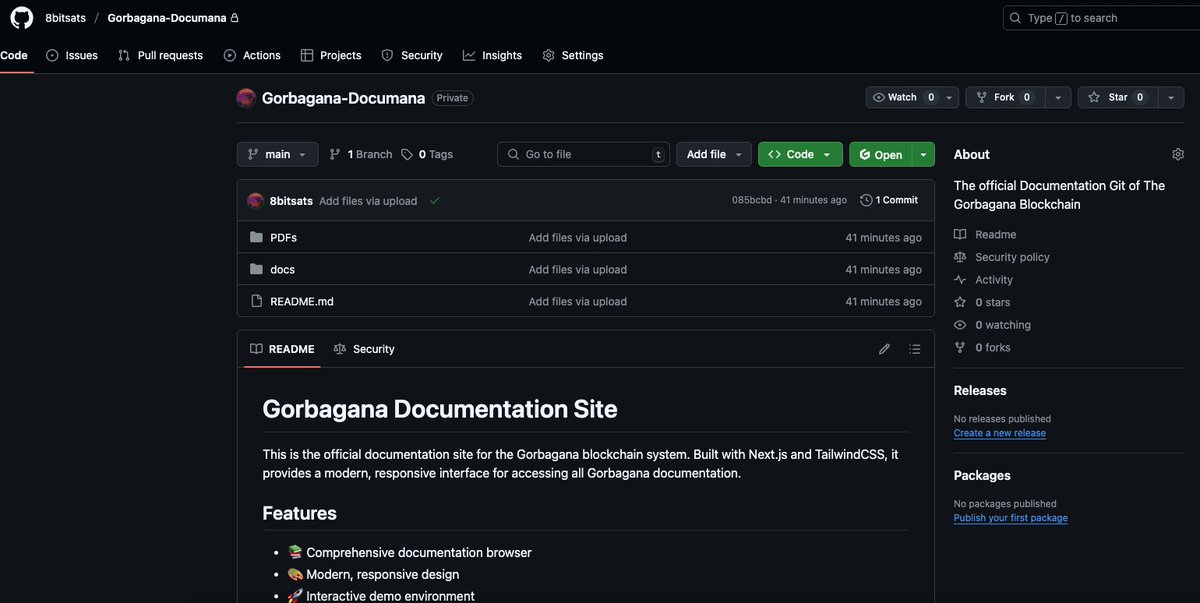Expand the Fork options dropdown arrow
Screen dimensions: 1200x603
coord(1058,97)
